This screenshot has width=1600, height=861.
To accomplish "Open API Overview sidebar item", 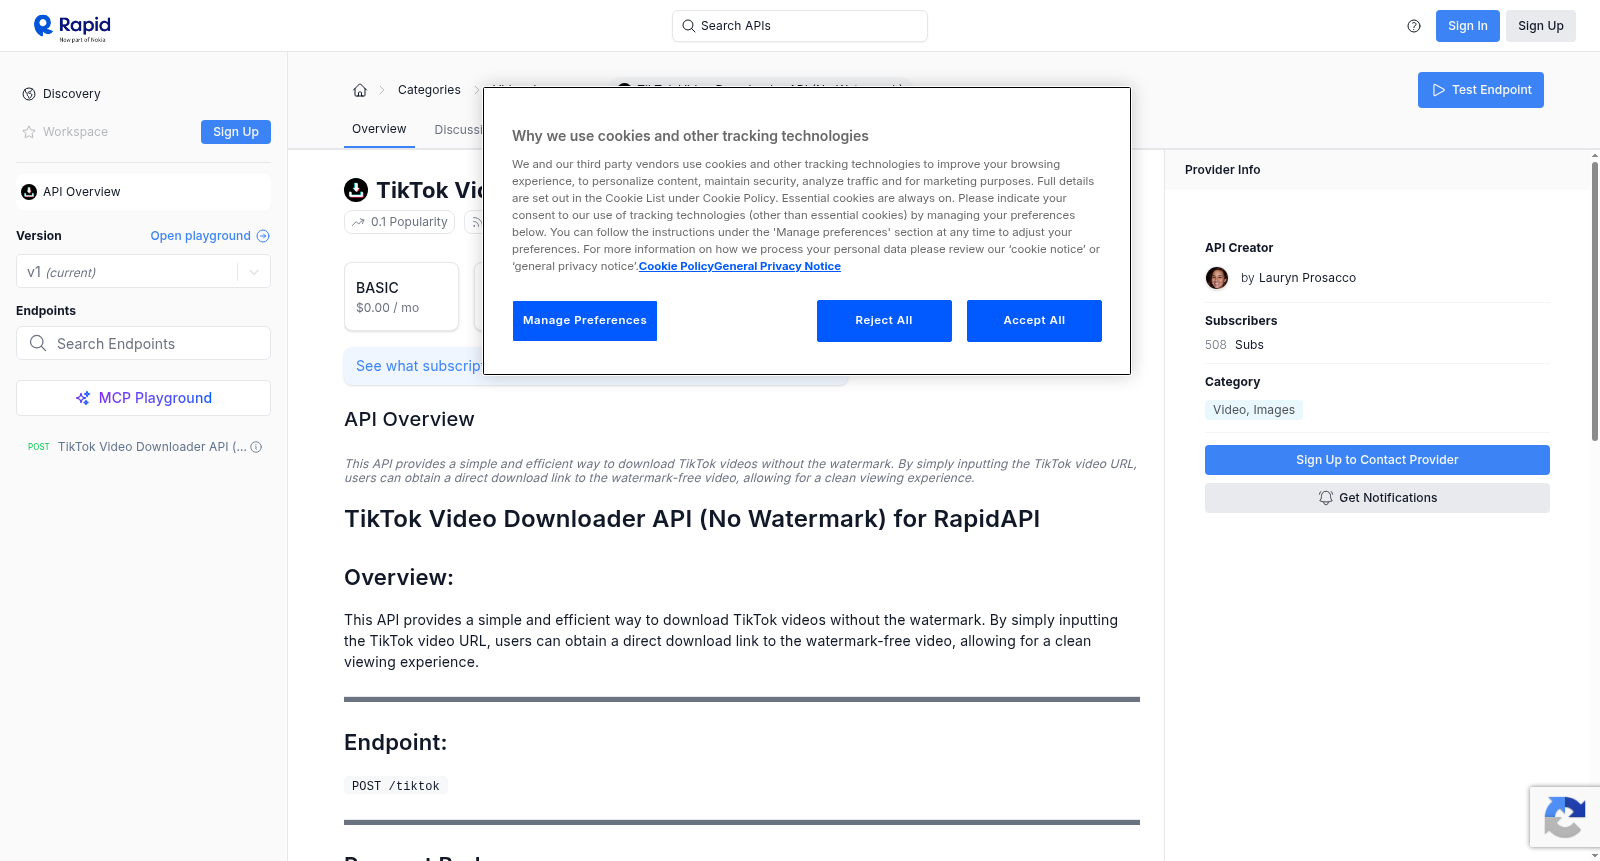I will click(143, 192).
